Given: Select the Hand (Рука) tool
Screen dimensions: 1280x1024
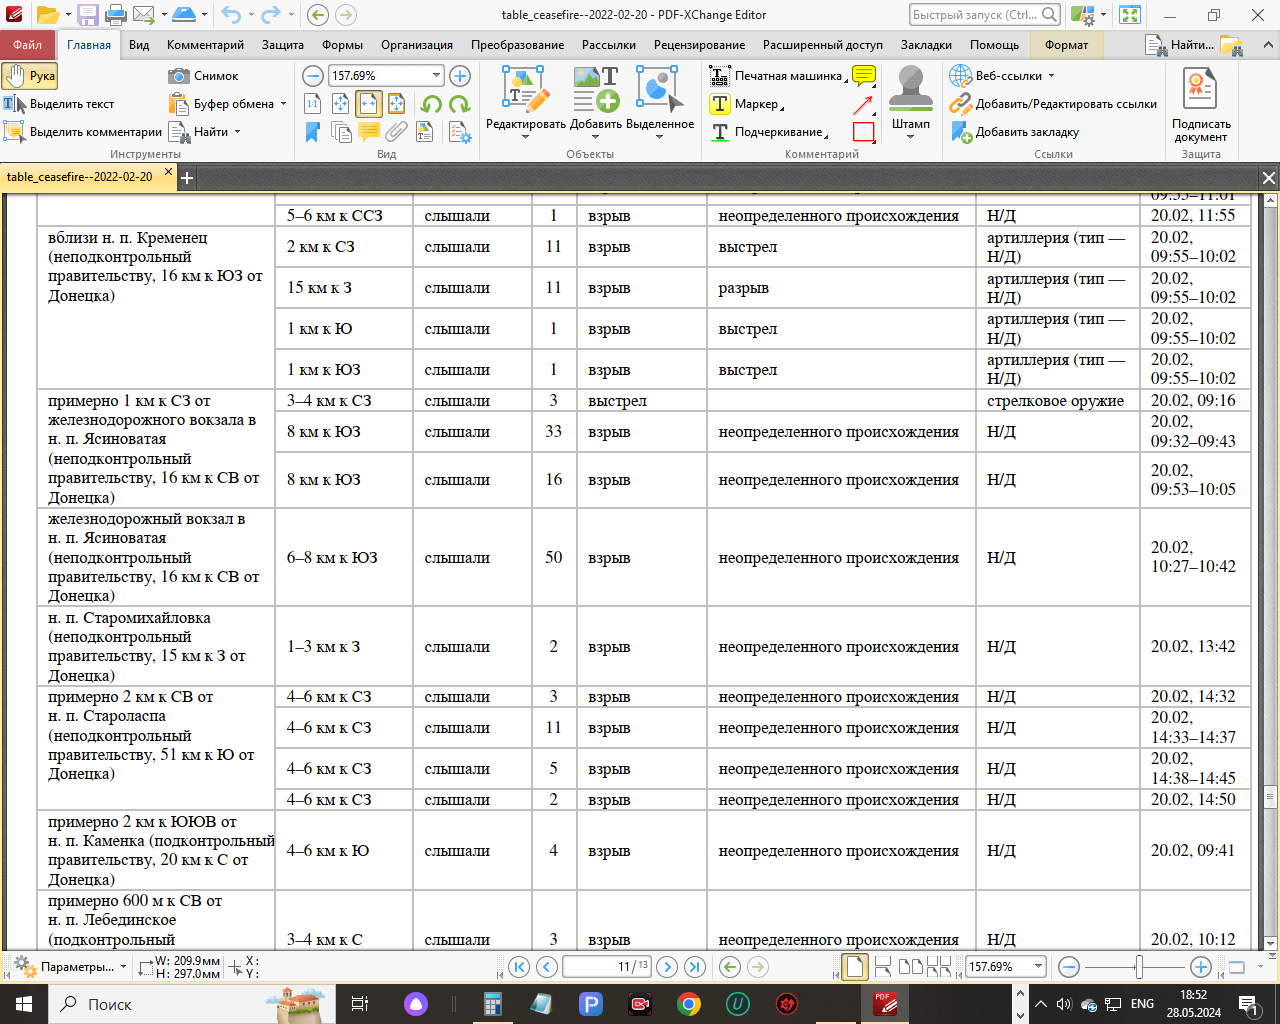Looking at the screenshot, I should click(x=30, y=76).
